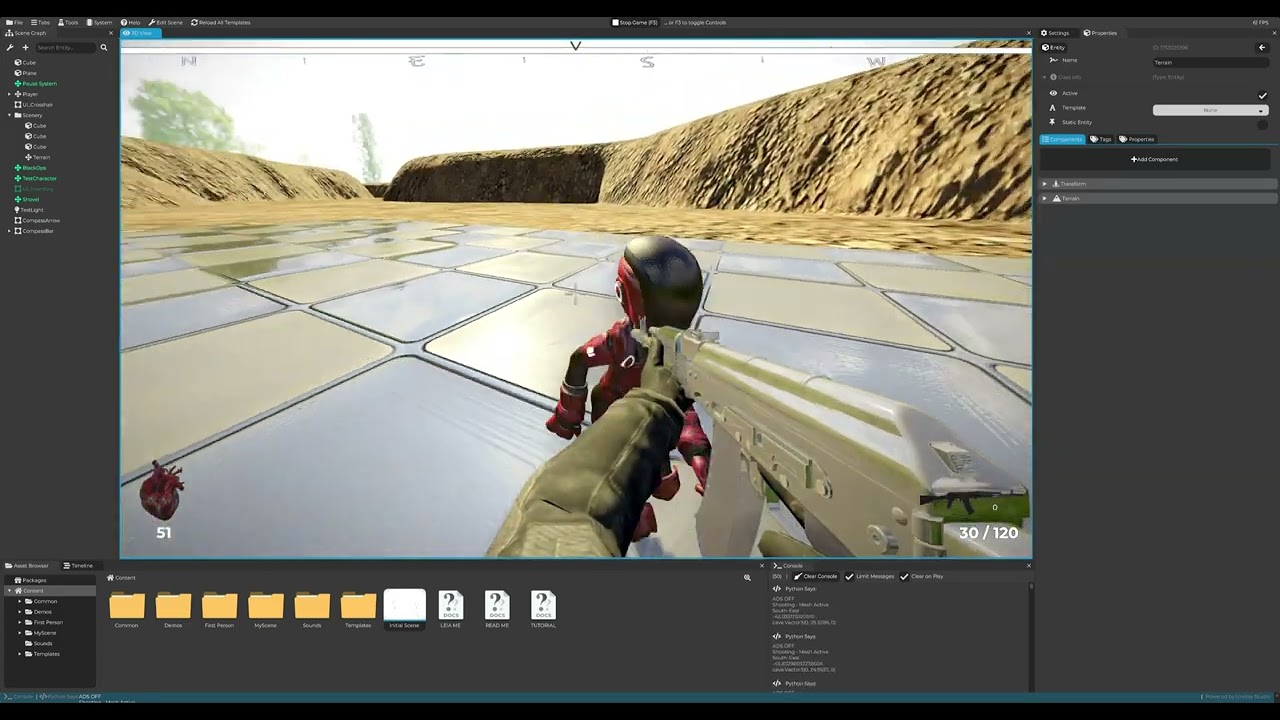Select the Sounds folder in asset tree
The height and width of the screenshot is (720, 1280).
(39, 643)
